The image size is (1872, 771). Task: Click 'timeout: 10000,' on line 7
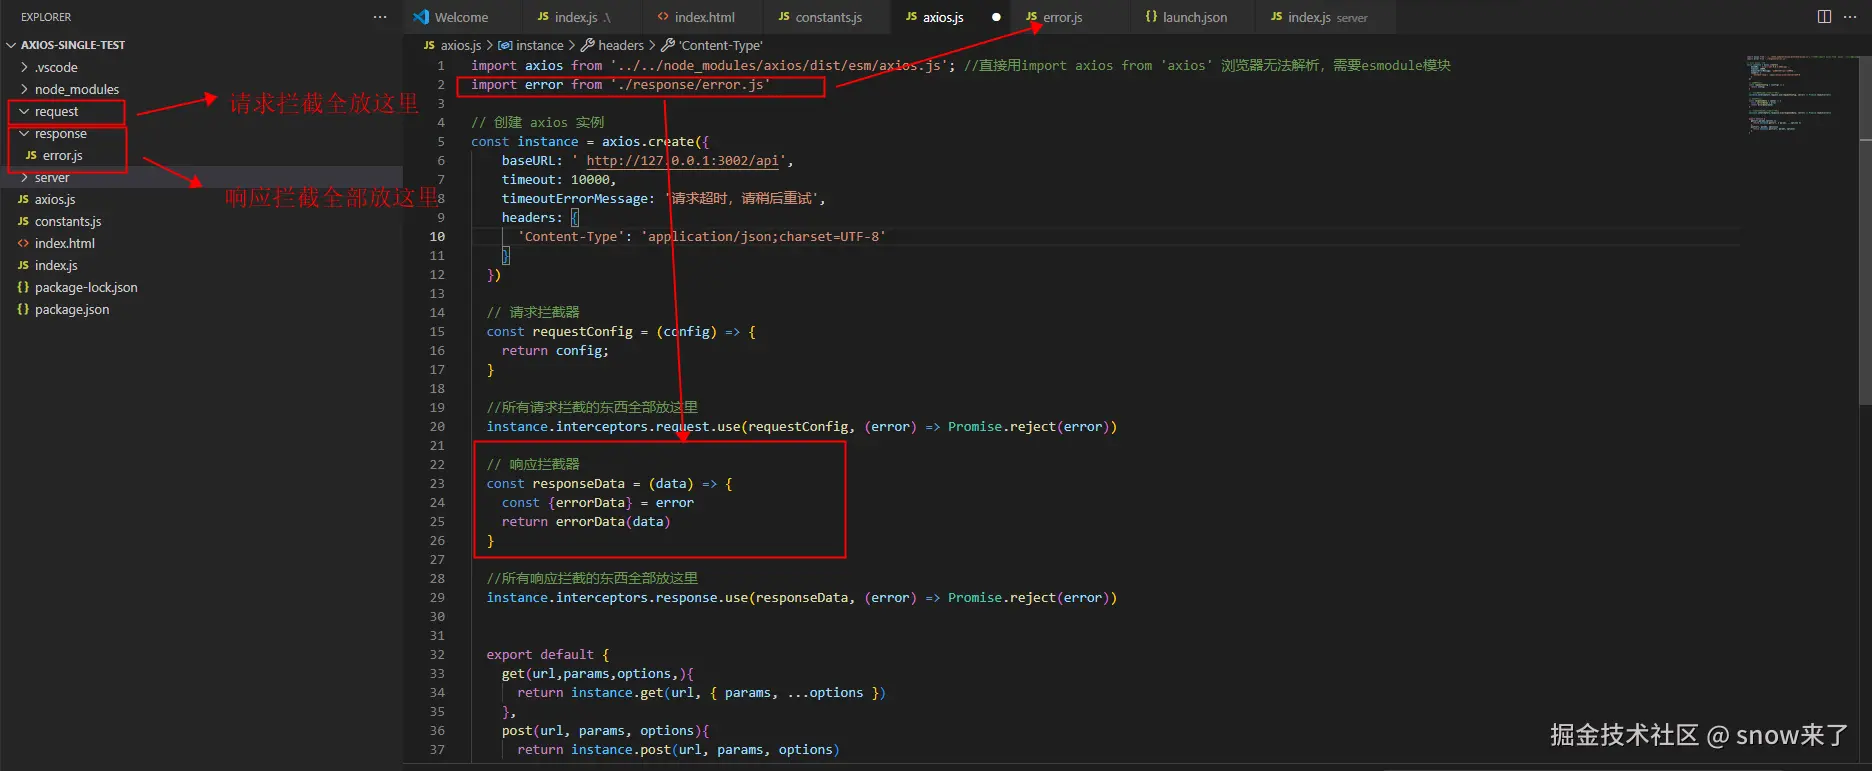click(559, 180)
